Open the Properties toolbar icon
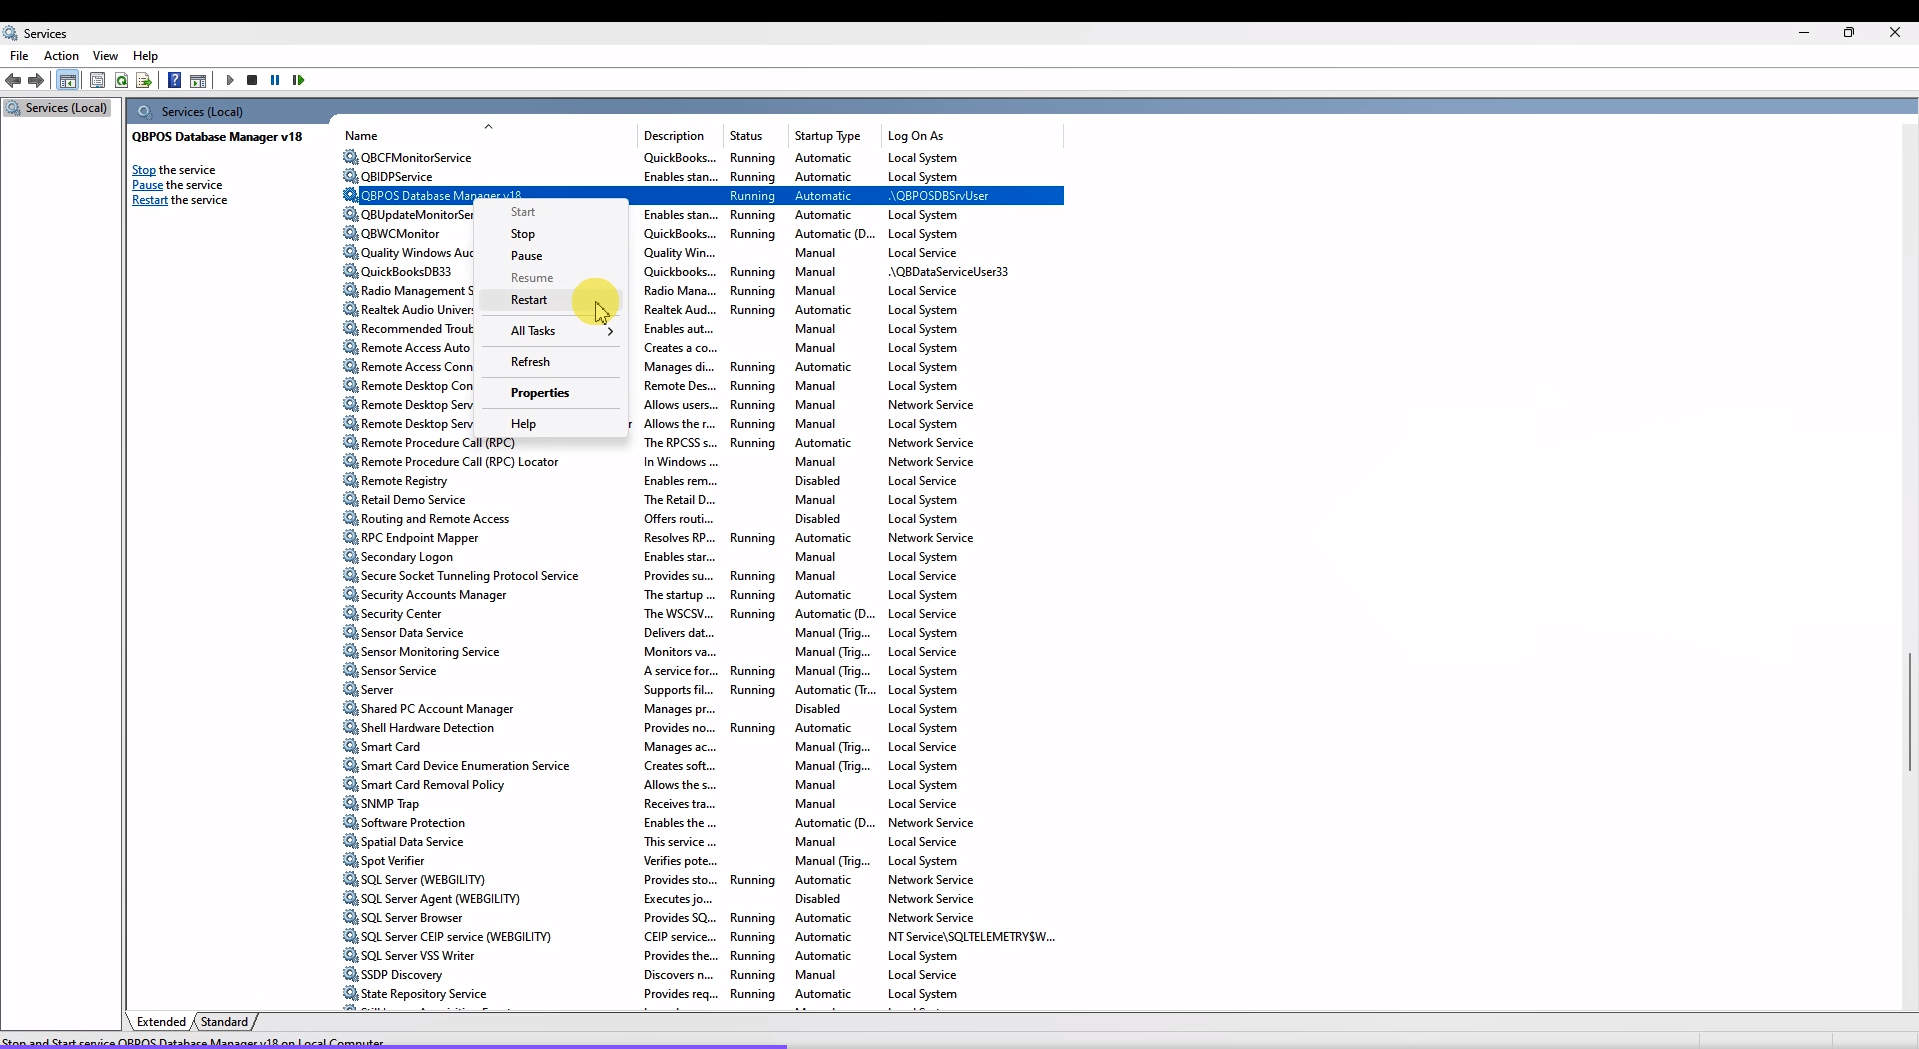This screenshot has height=1049, width=1919. 97,80
